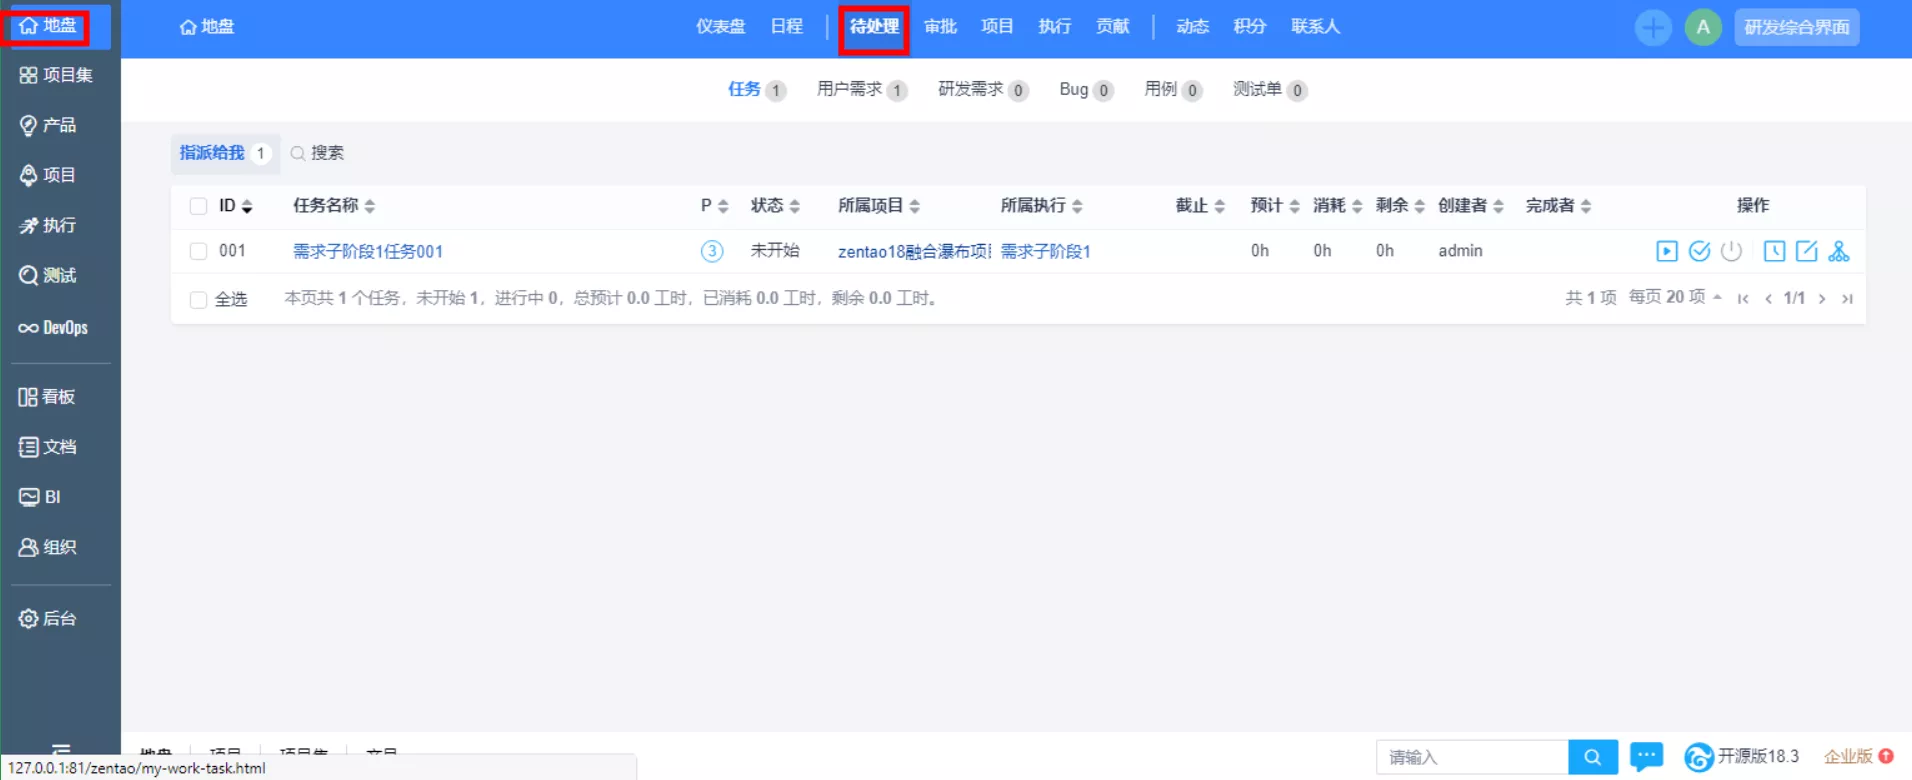Open 产品 in the sidebar

click(47, 125)
